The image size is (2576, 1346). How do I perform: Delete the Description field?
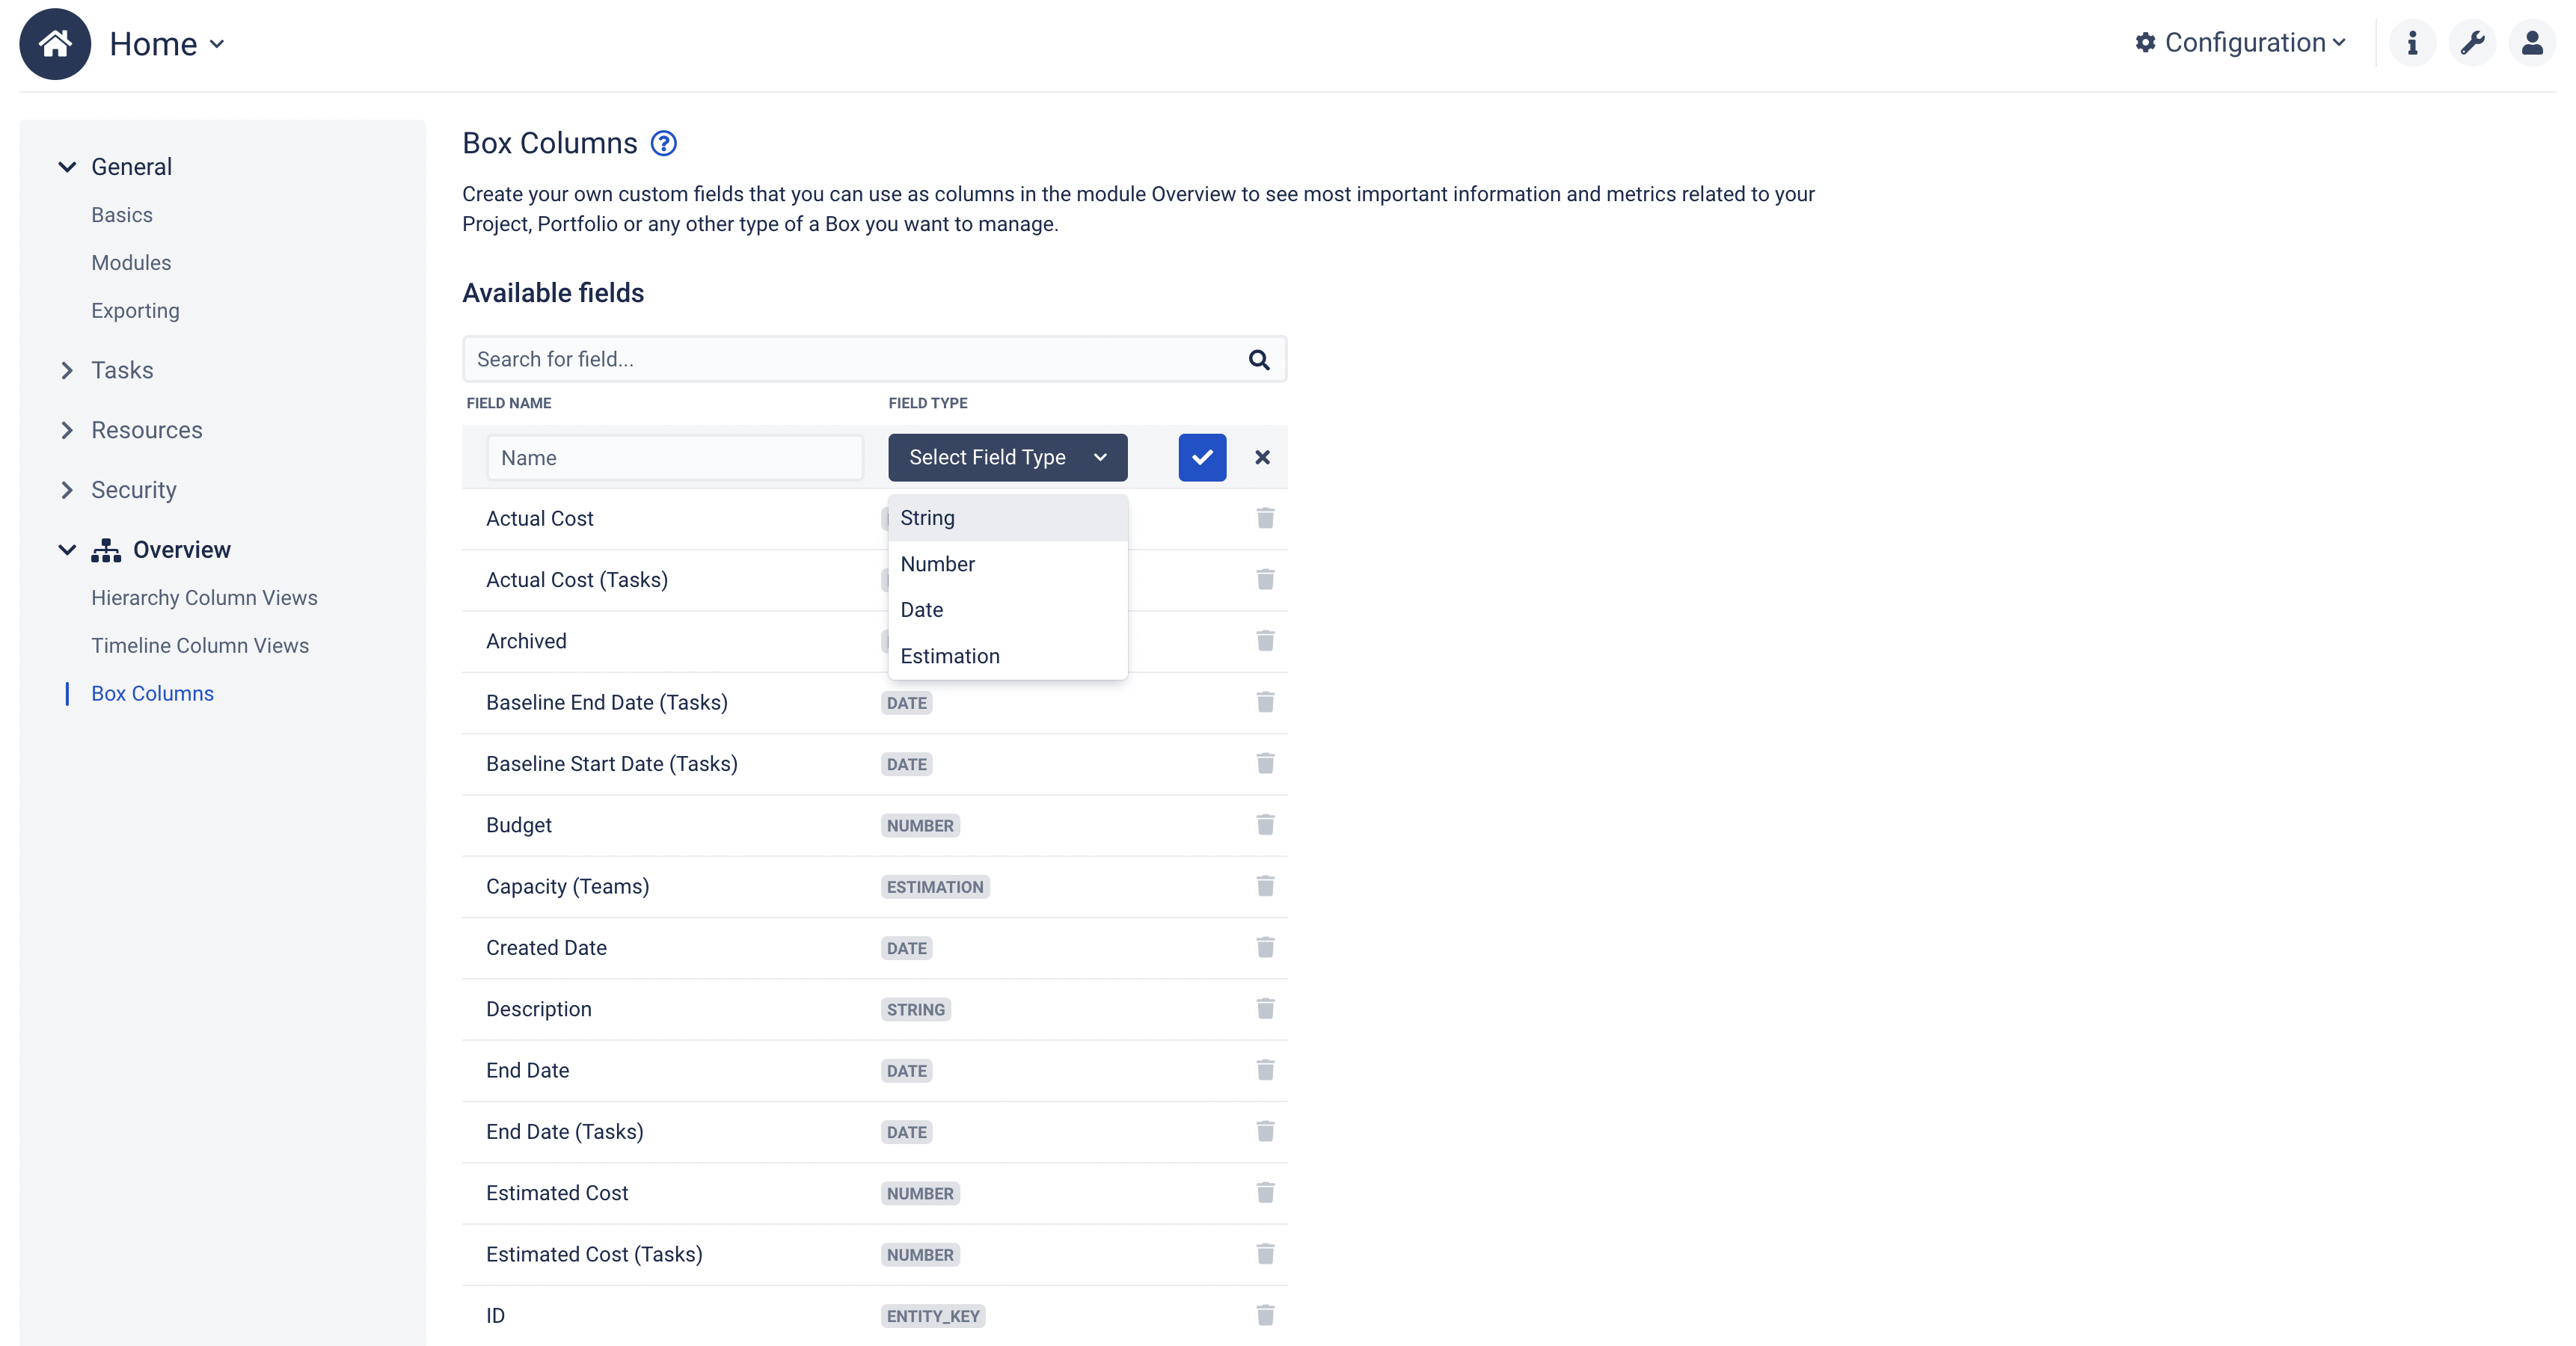tap(1265, 1009)
